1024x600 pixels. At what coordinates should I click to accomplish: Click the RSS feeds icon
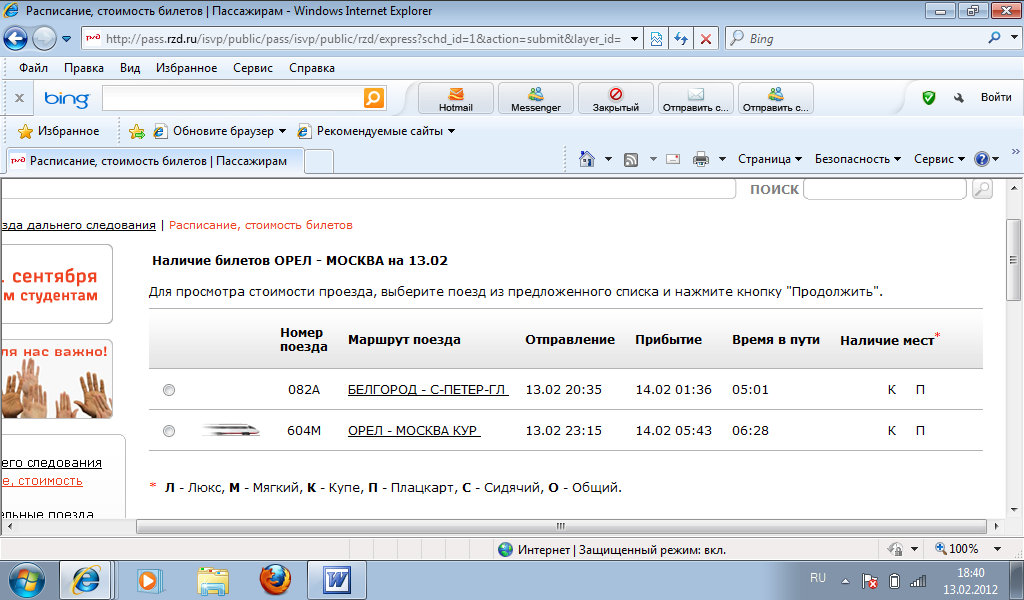631,159
